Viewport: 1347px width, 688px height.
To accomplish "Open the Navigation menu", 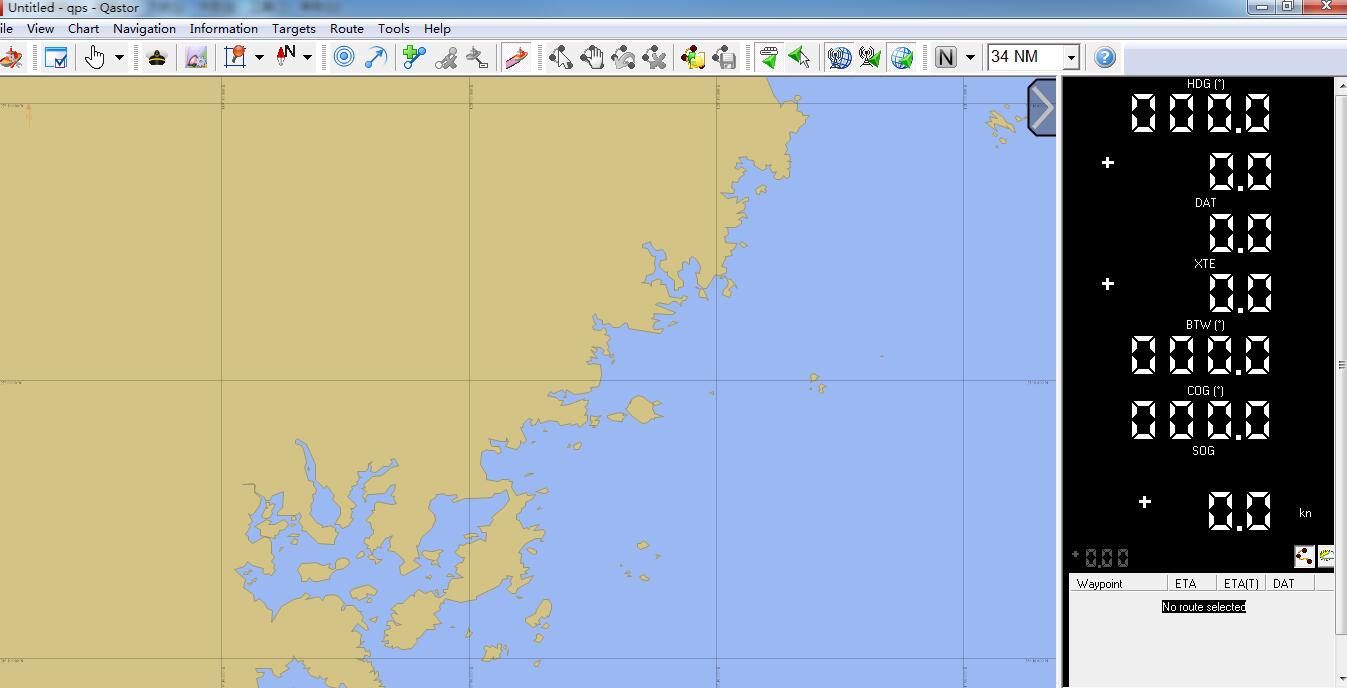I will [144, 28].
